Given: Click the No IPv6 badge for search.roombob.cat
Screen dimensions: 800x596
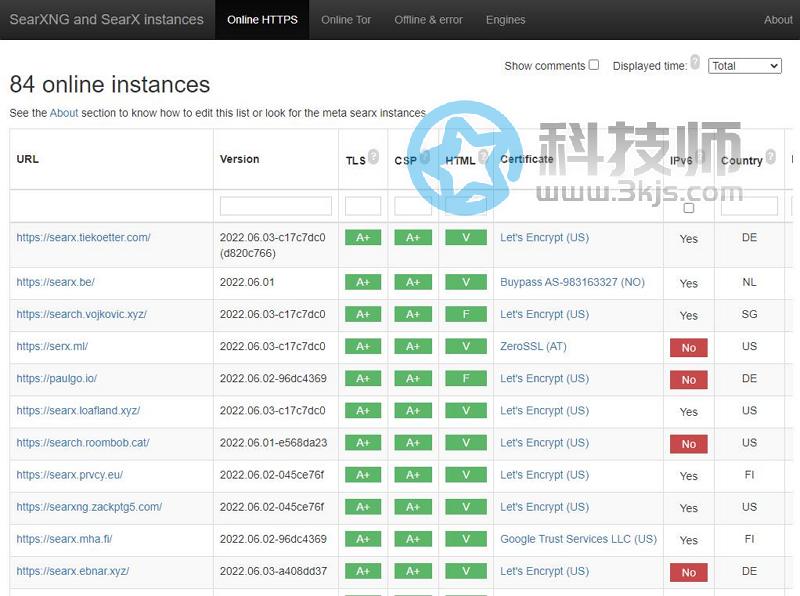Looking at the screenshot, I should pyautogui.click(x=689, y=444).
